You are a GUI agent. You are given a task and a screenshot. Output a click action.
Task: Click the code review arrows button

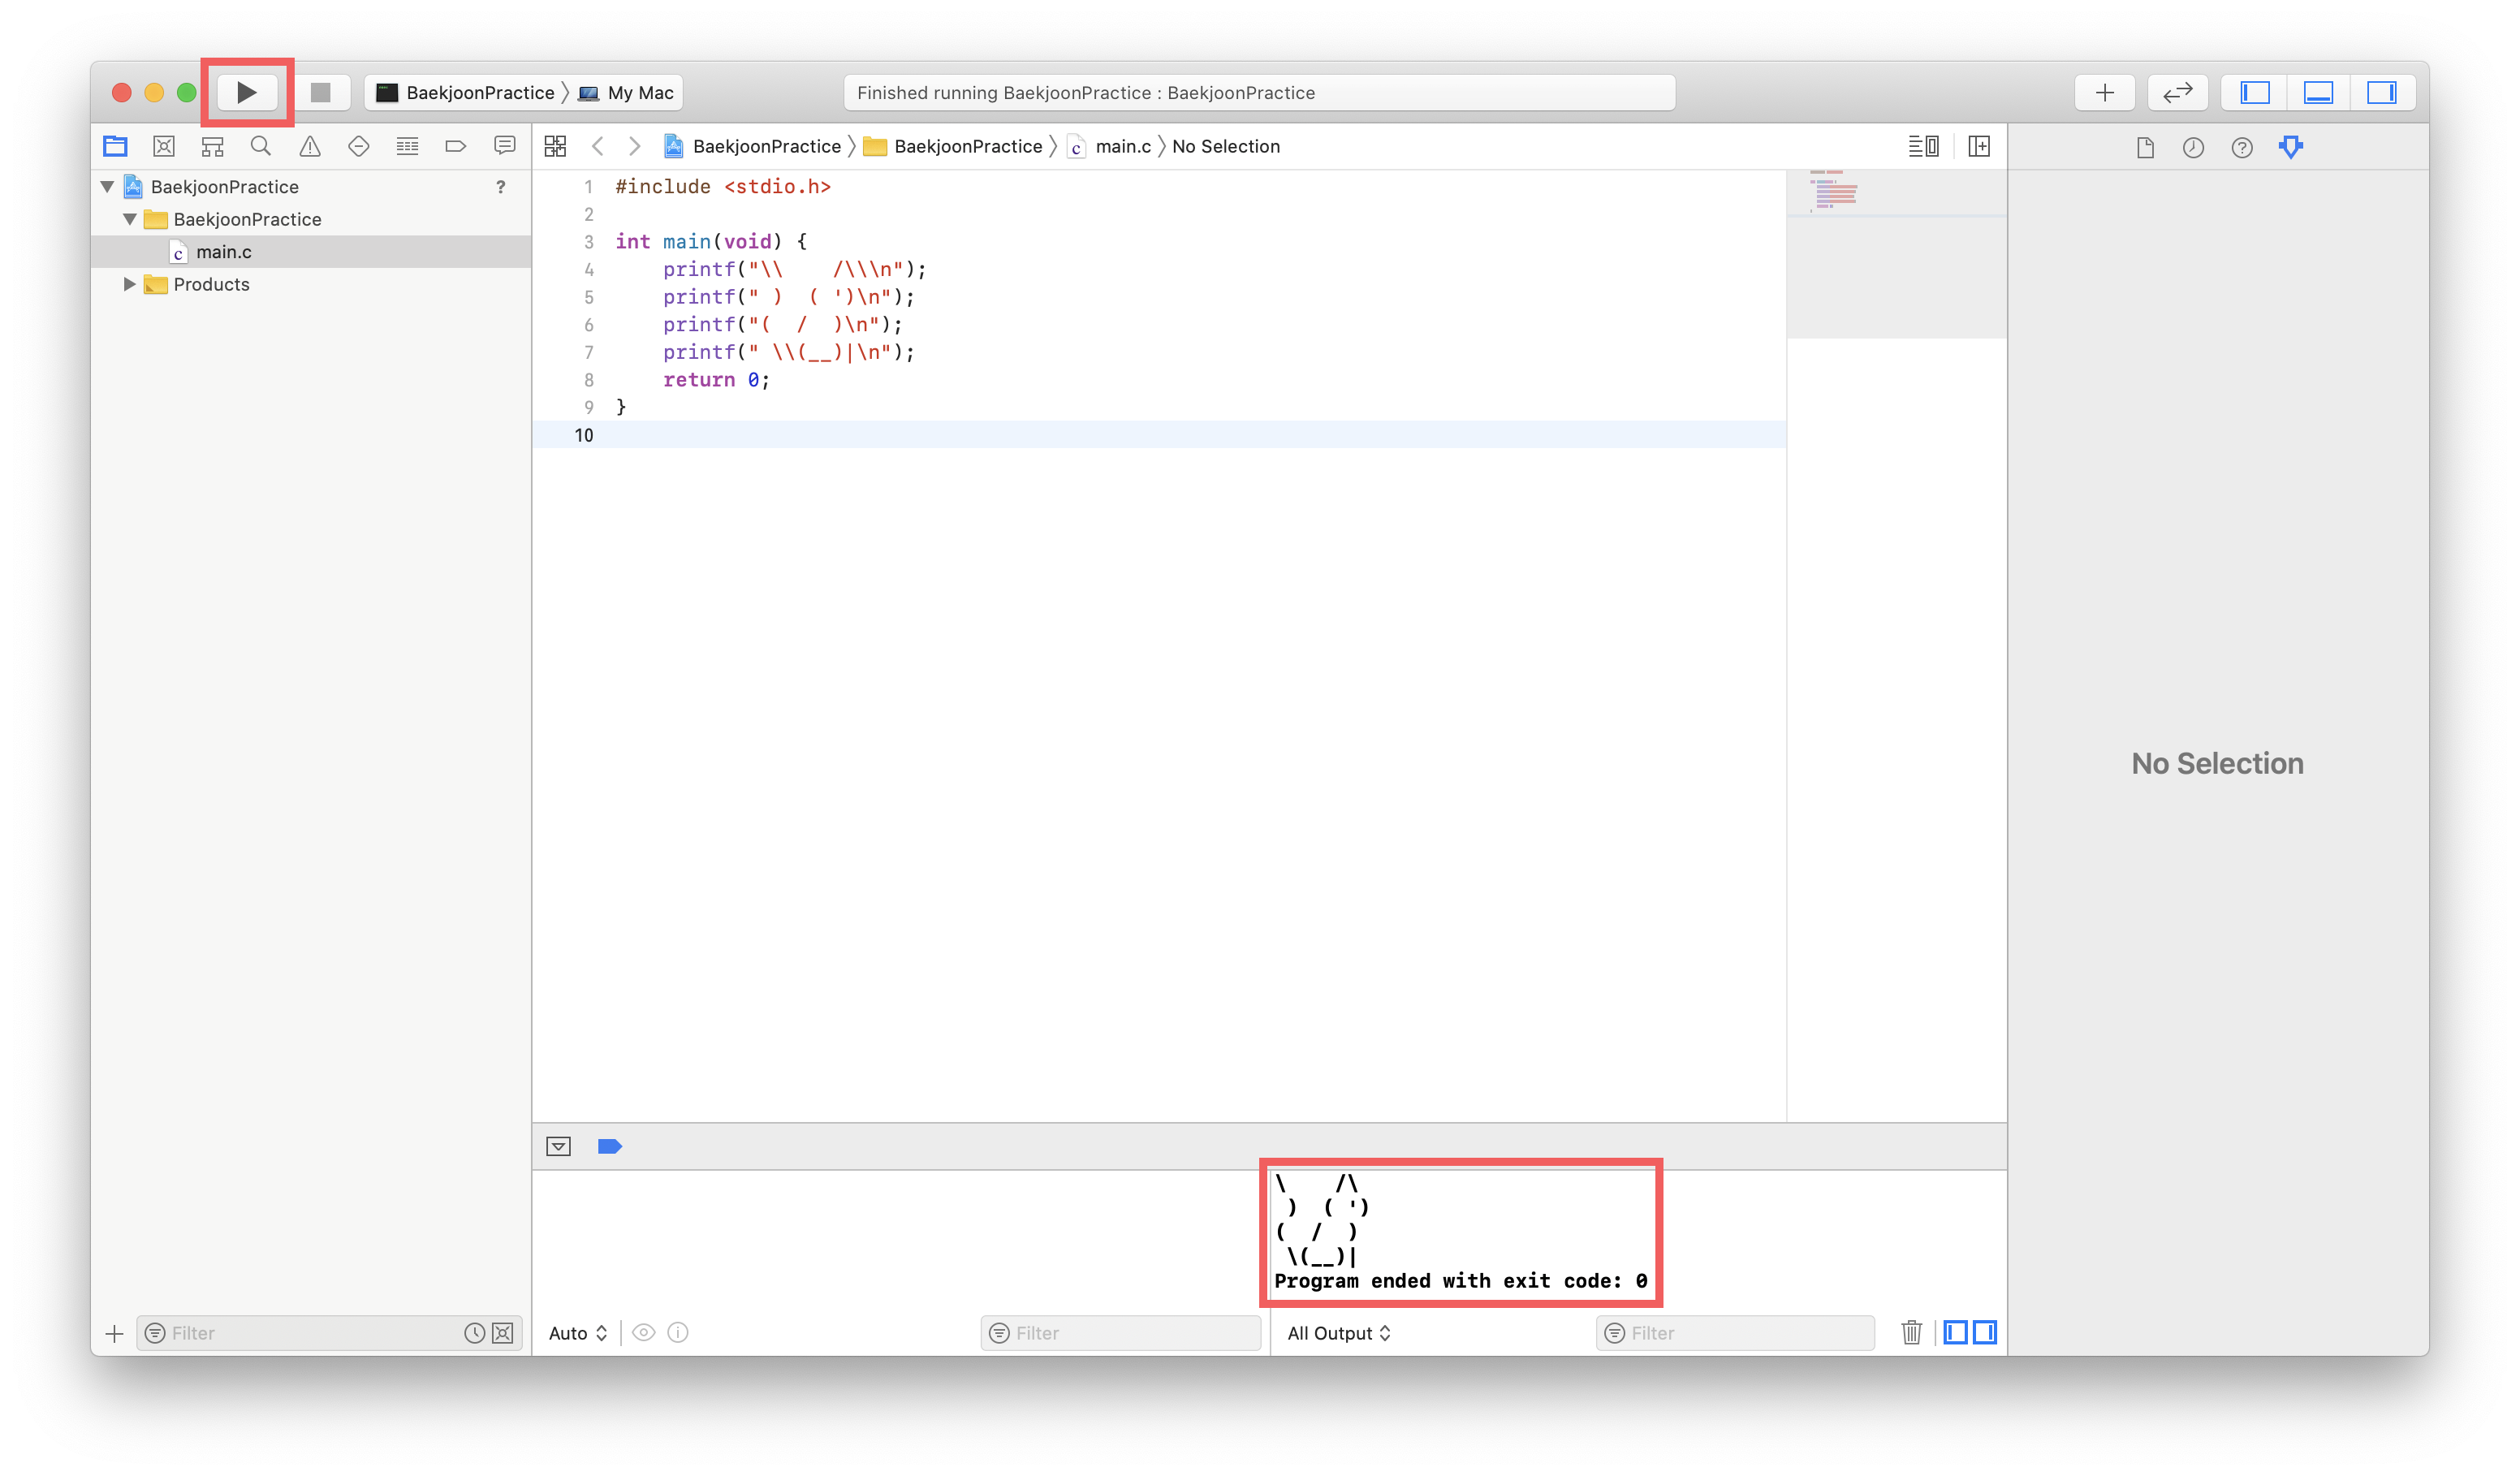click(2177, 93)
